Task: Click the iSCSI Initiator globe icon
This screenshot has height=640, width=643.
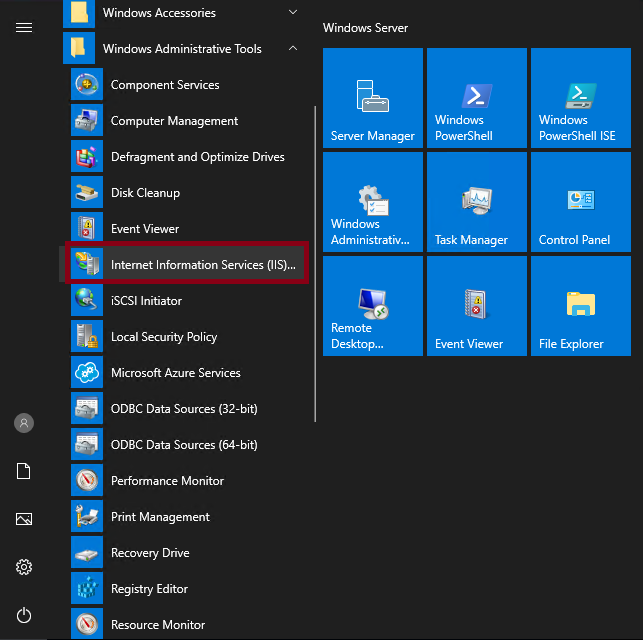Action: point(87,301)
